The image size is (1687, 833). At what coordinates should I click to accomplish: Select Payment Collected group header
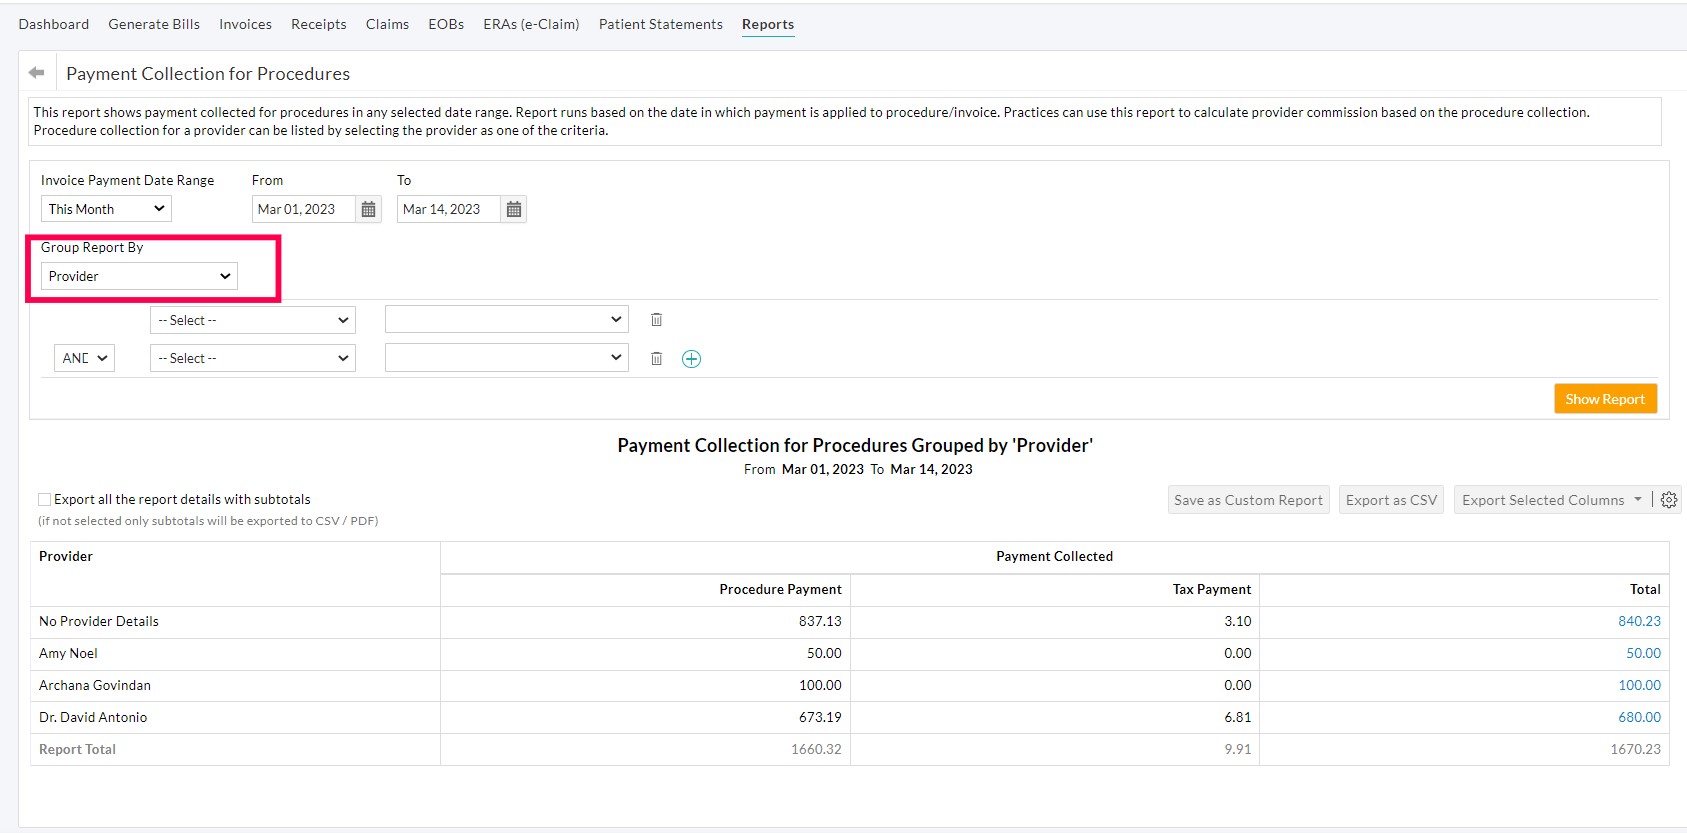[x=1054, y=556]
